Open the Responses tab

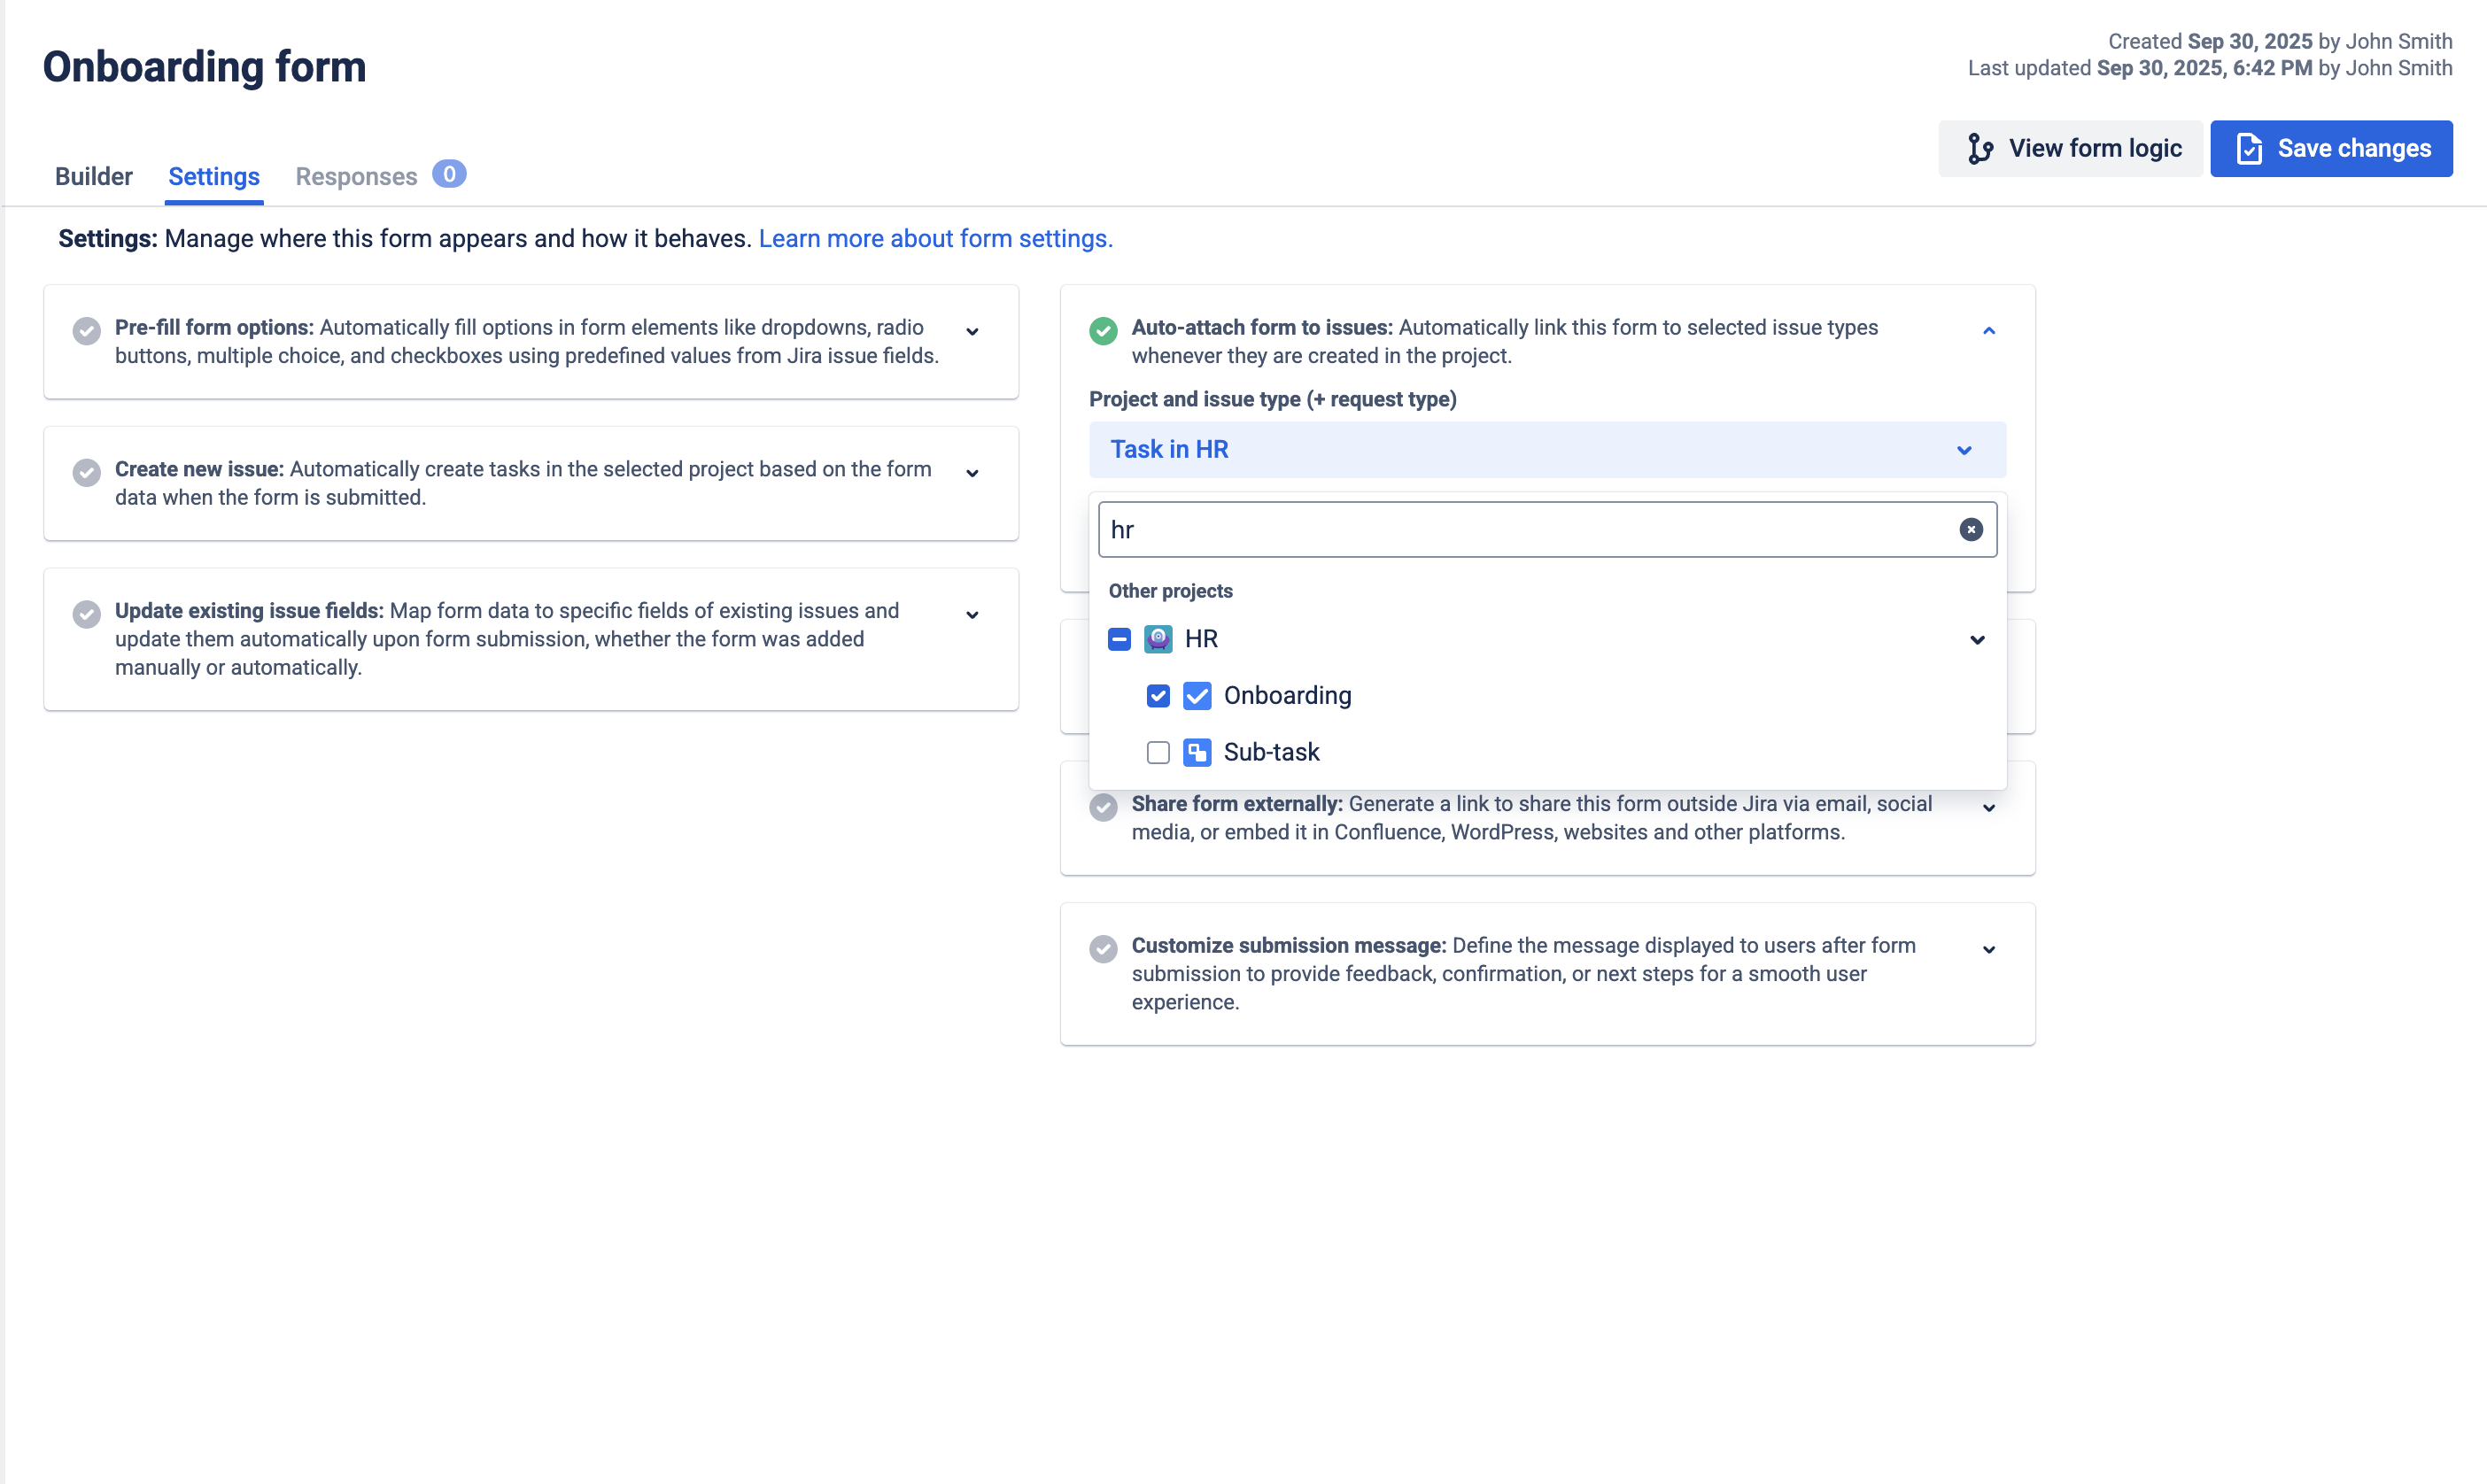point(356,176)
